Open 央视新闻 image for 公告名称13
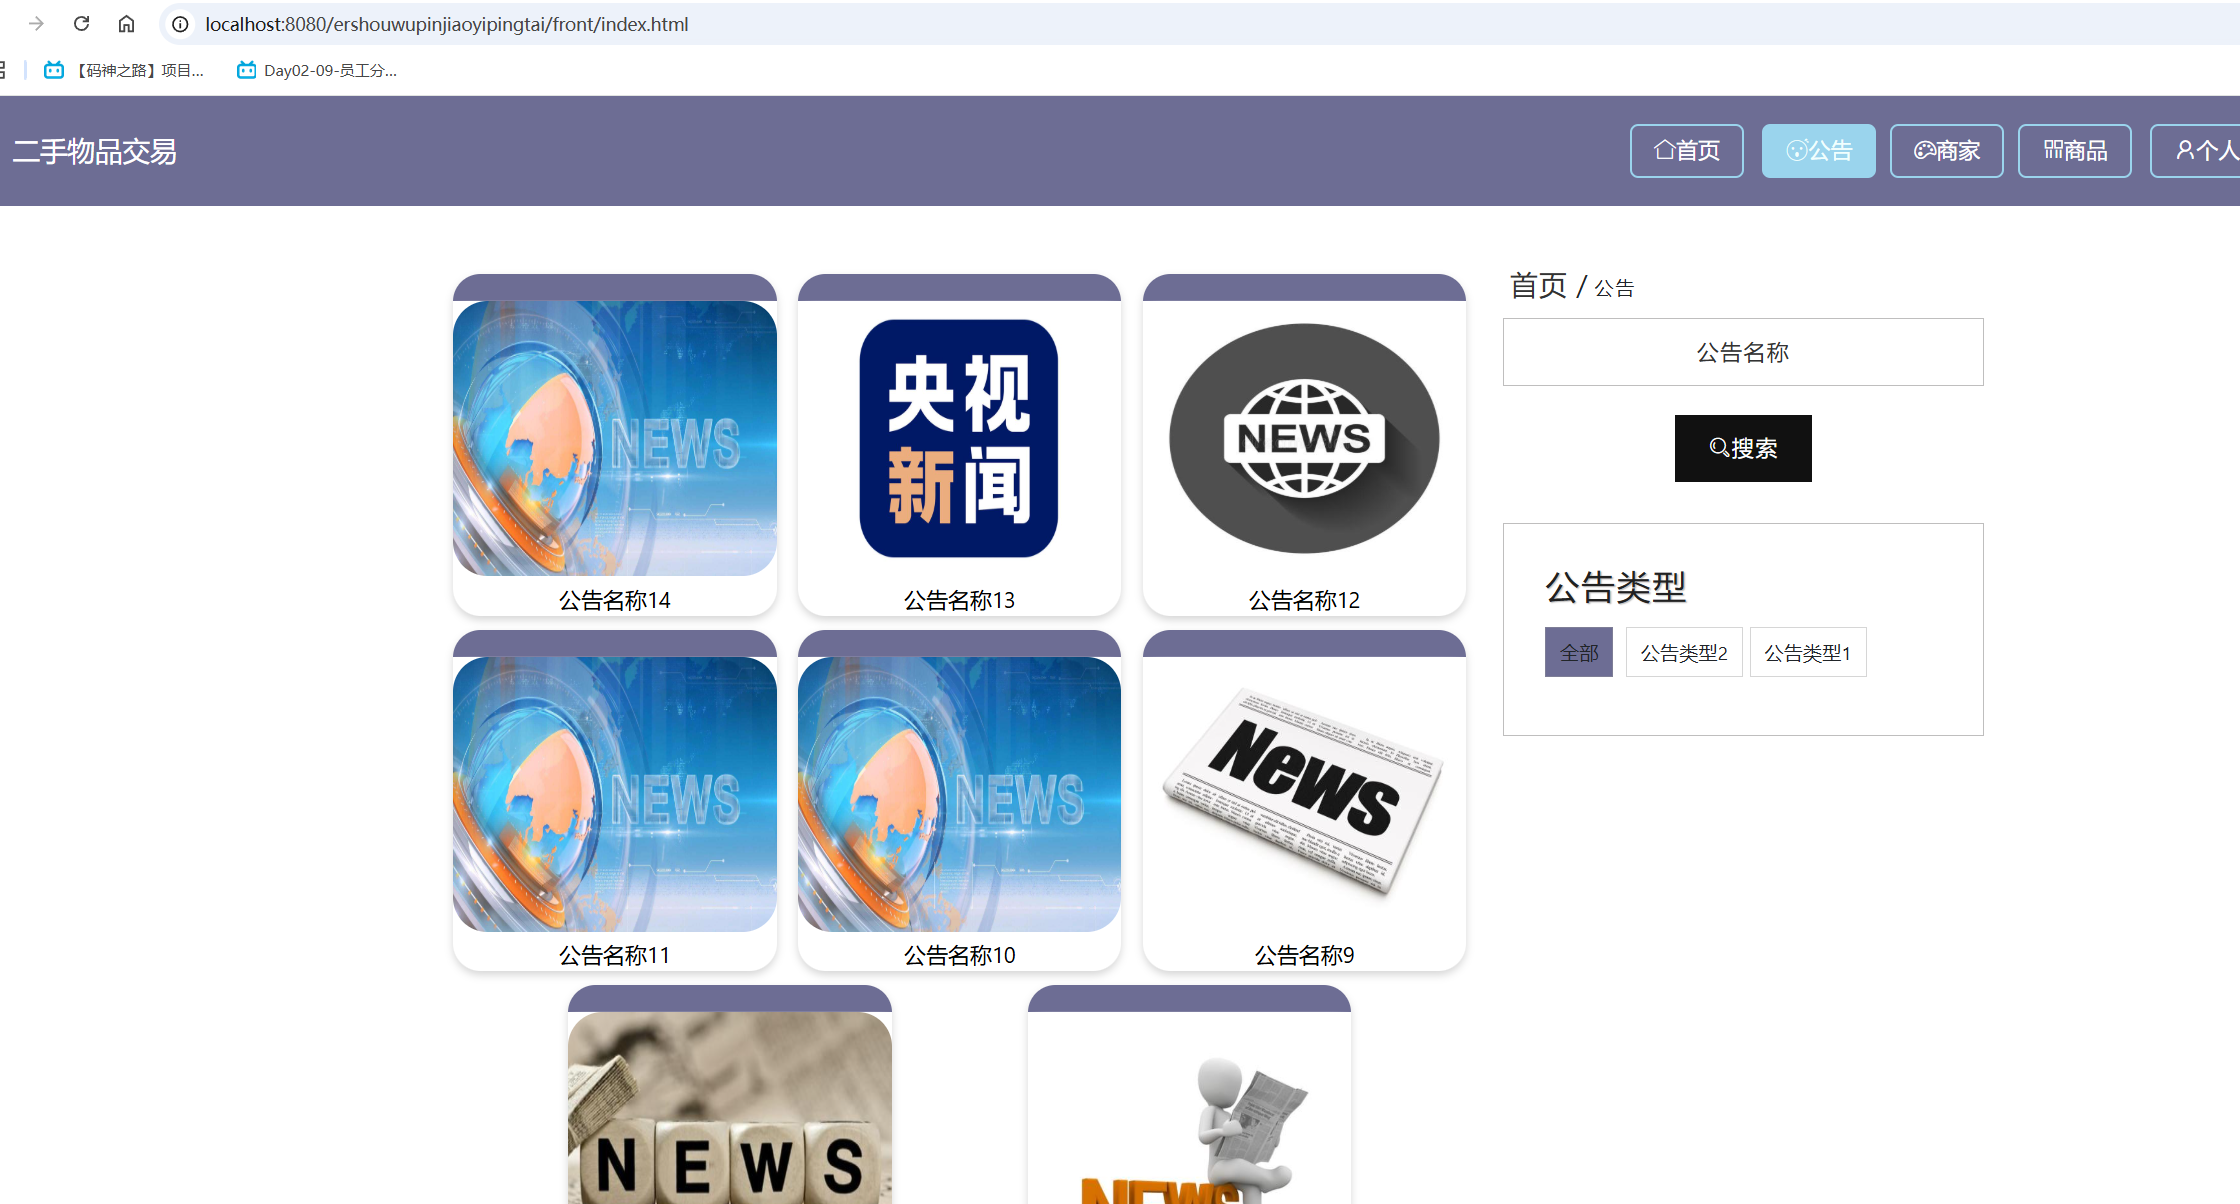The width and height of the screenshot is (2240, 1204). (959, 438)
